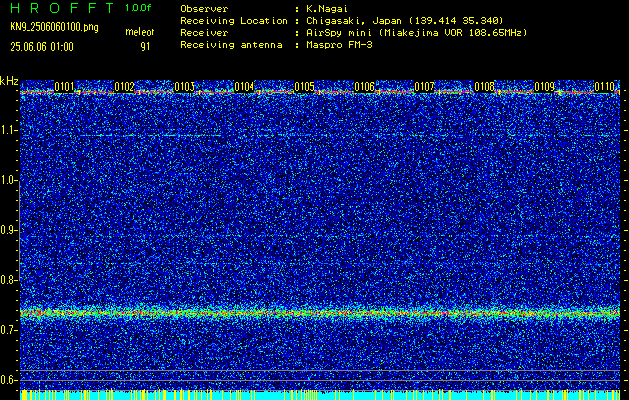The image size is (629, 400).
Task: Click the 0106 time marker
Action: 364,87
